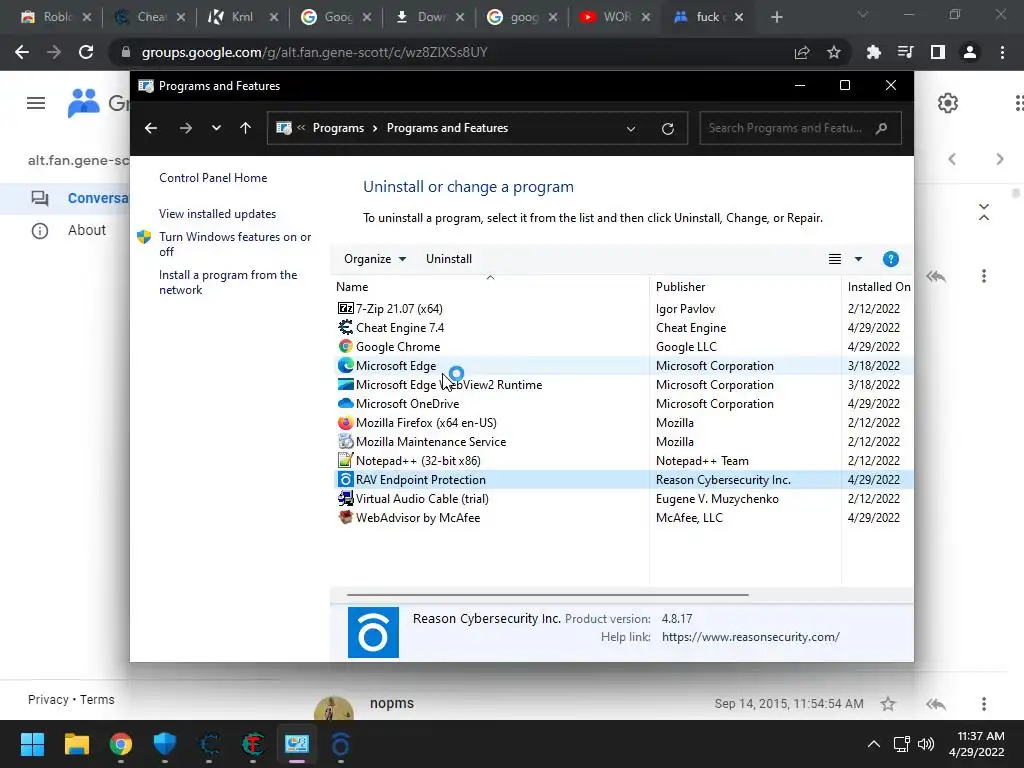
Task: Click the RAV Endpoint Protection row icon
Action: click(x=345, y=479)
